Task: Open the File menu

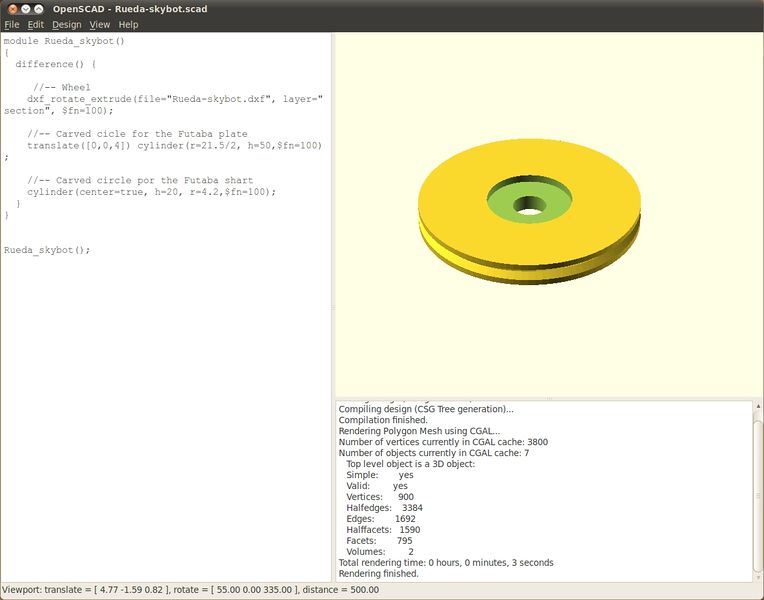Action: (12, 24)
